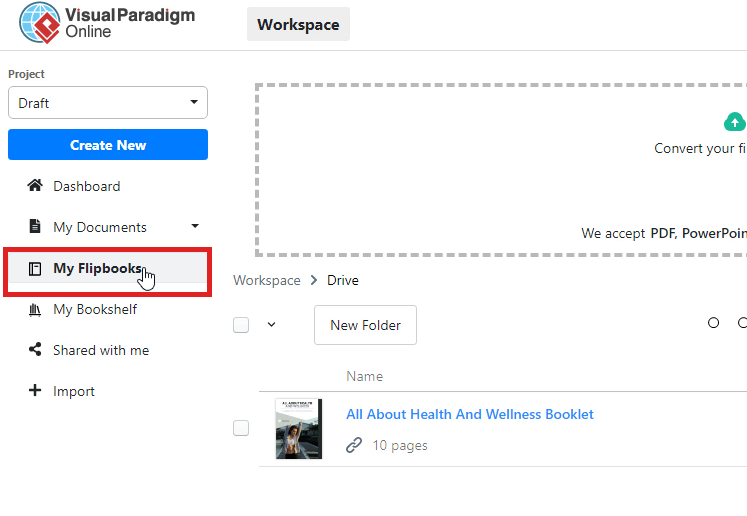Check the Health And Wellness Booklet checkbox
The width and height of the screenshot is (747, 516).
click(x=241, y=428)
